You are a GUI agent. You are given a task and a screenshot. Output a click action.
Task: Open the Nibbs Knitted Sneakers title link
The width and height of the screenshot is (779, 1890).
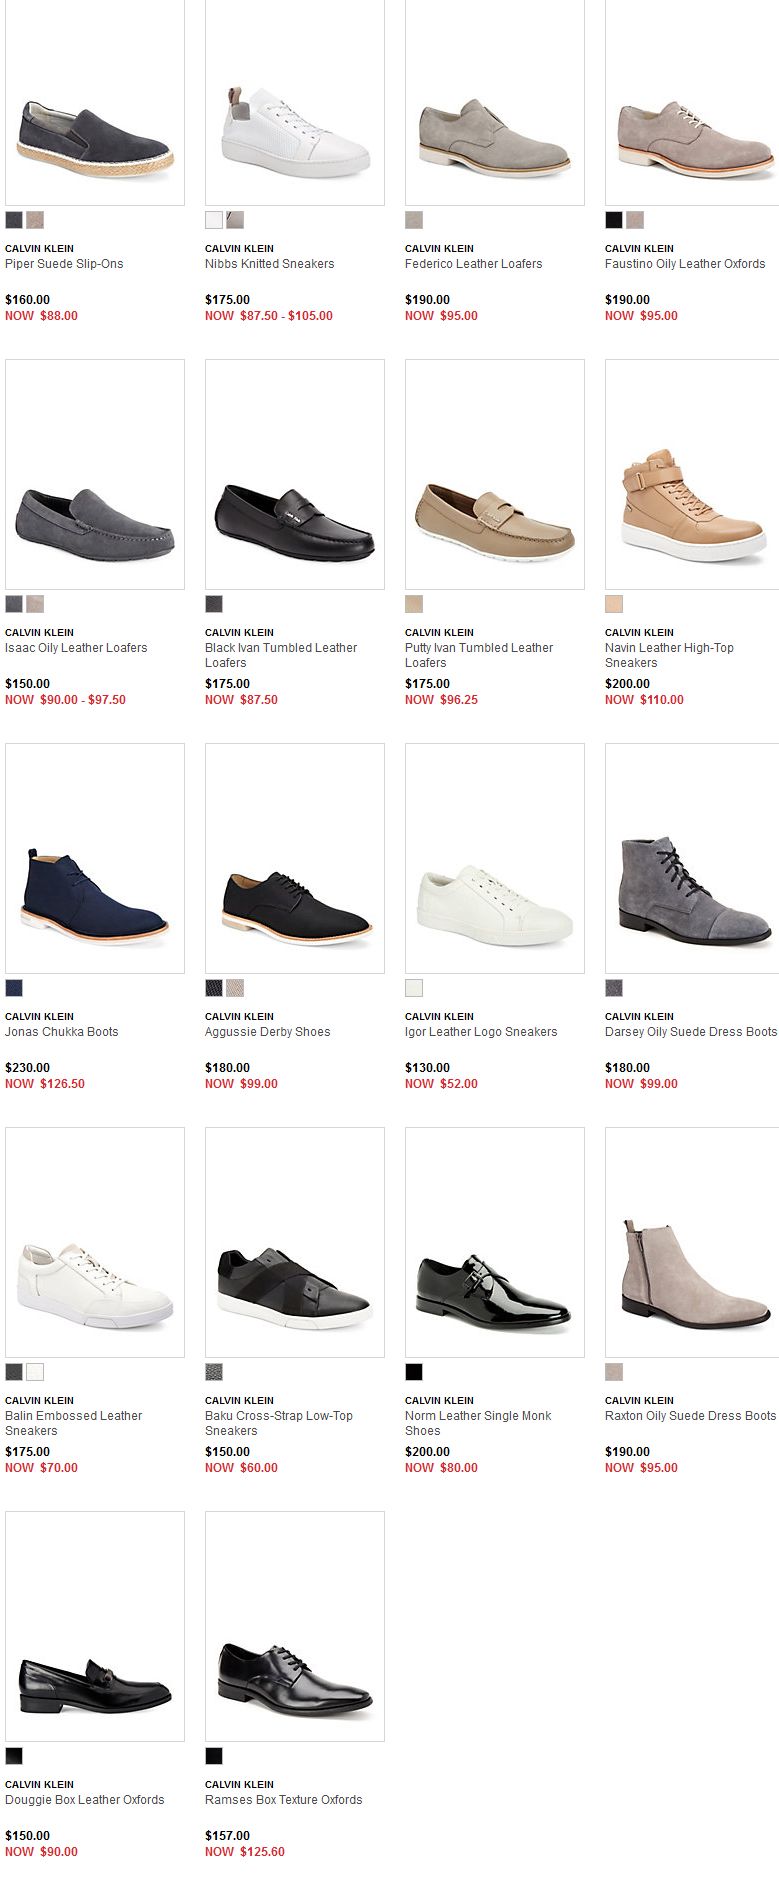[x=269, y=264]
